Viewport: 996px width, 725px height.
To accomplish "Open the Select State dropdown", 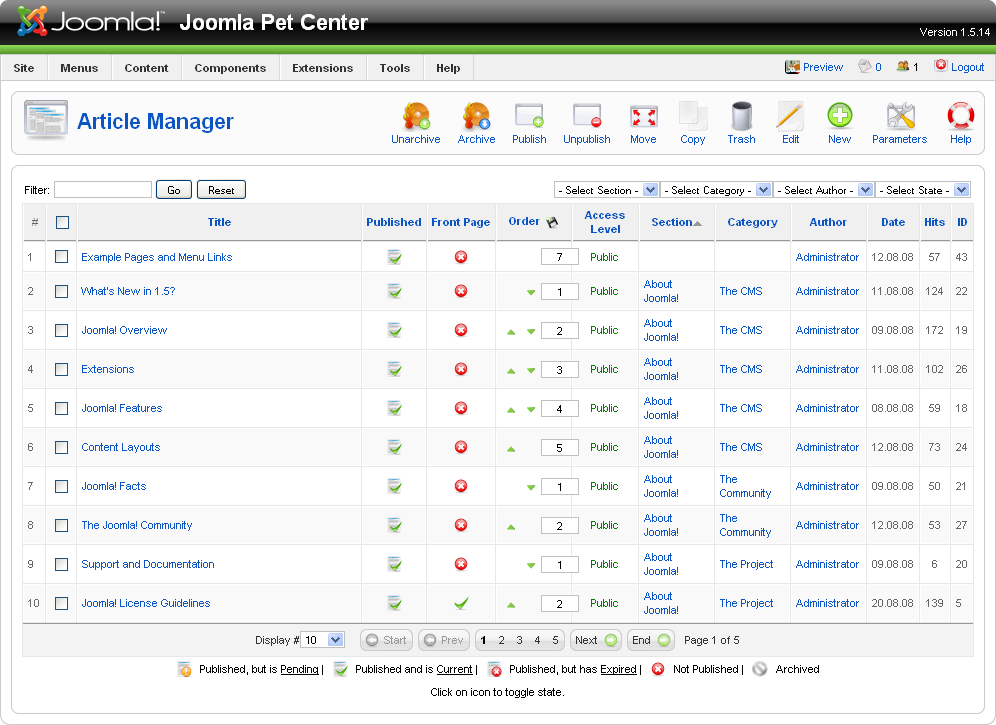I will click(x=922, y=190).
